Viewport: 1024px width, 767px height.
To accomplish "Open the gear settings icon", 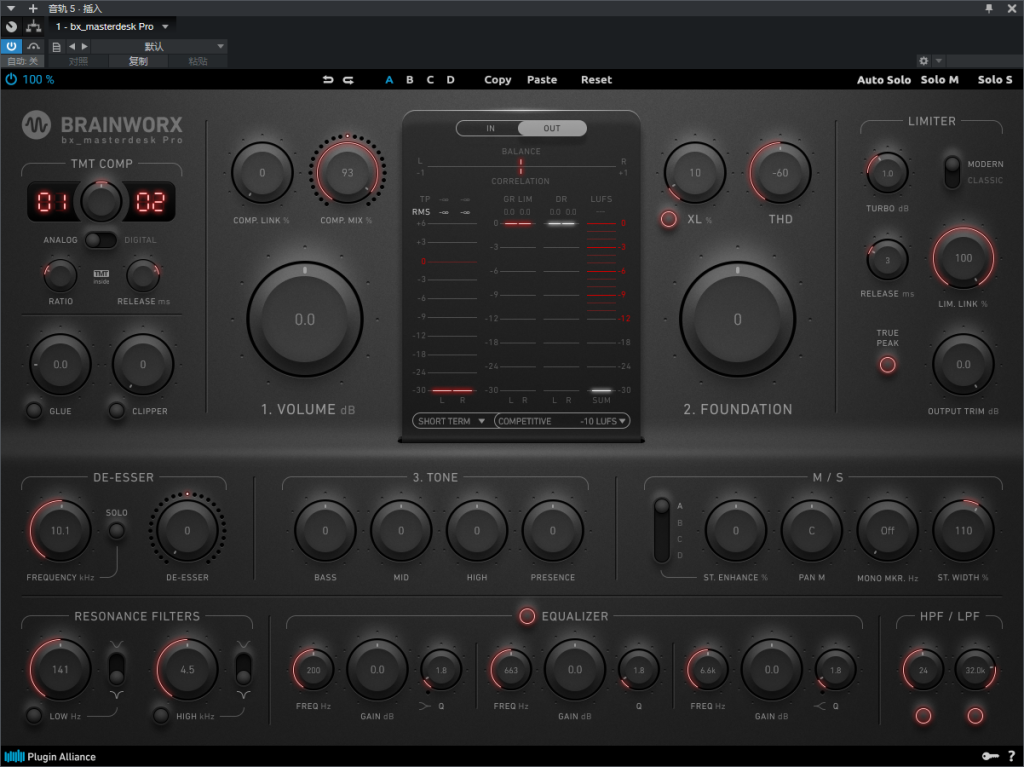I will (x=923, y=61).
